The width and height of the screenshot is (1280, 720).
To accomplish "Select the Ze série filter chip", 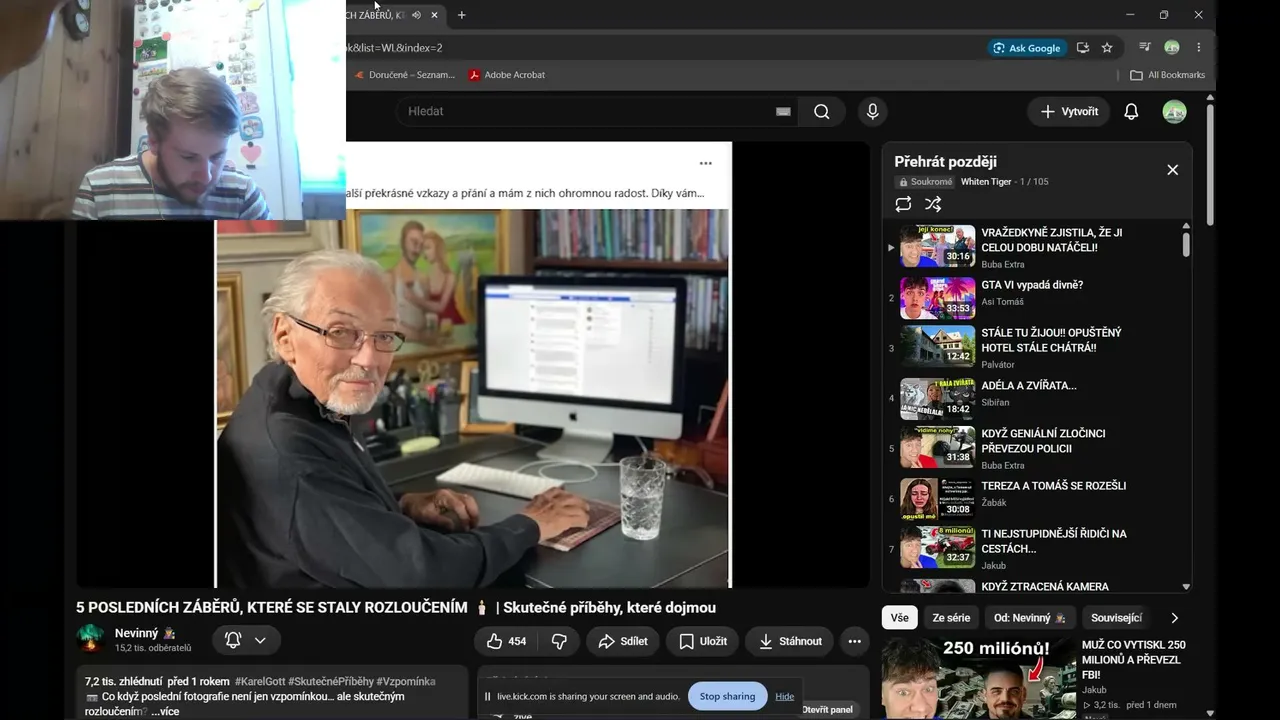I will (951, 618).
